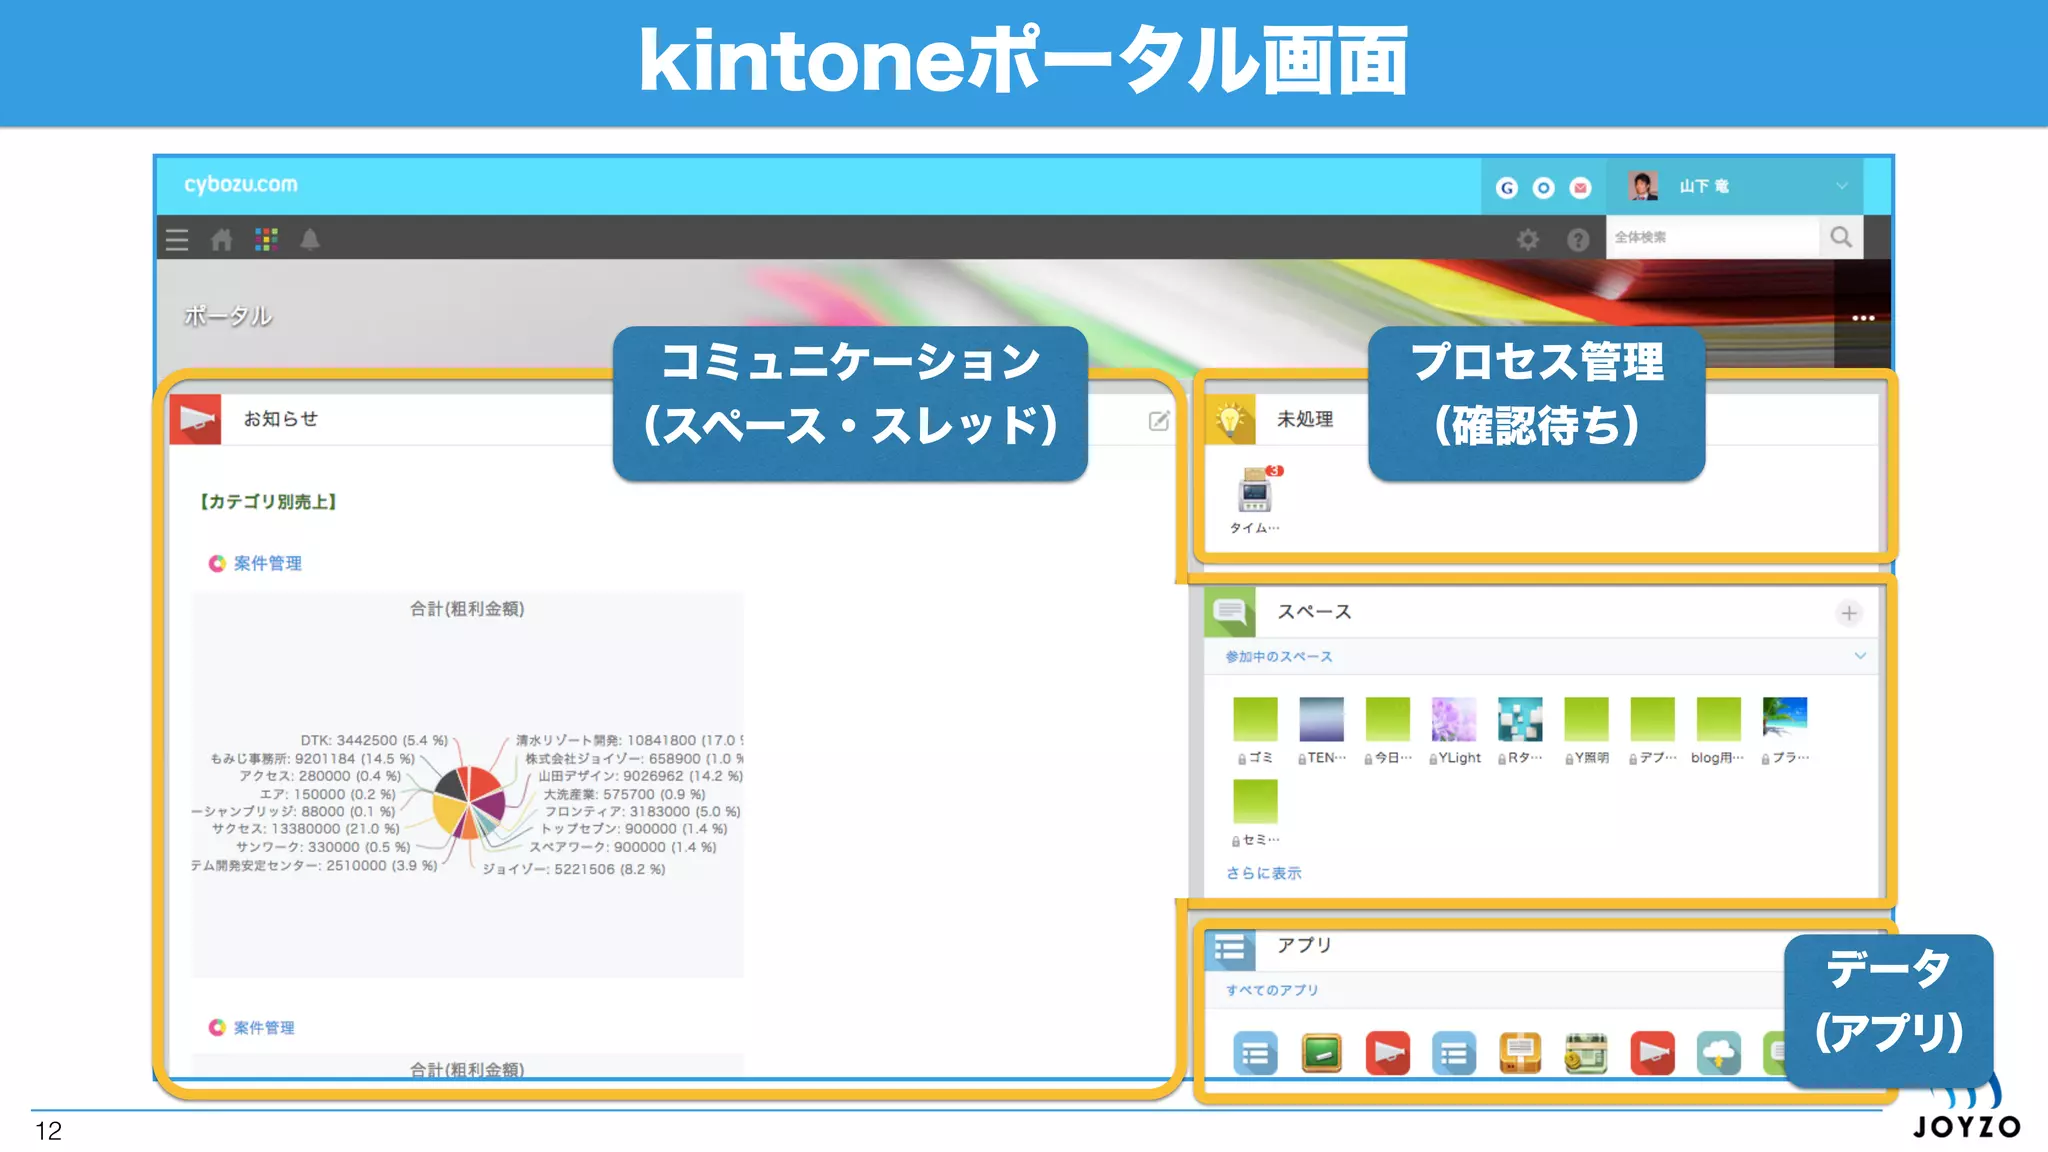This screenshot has width=2048, height=1152.
Task: Open the settings gear icon
Action: point(1528,239)
